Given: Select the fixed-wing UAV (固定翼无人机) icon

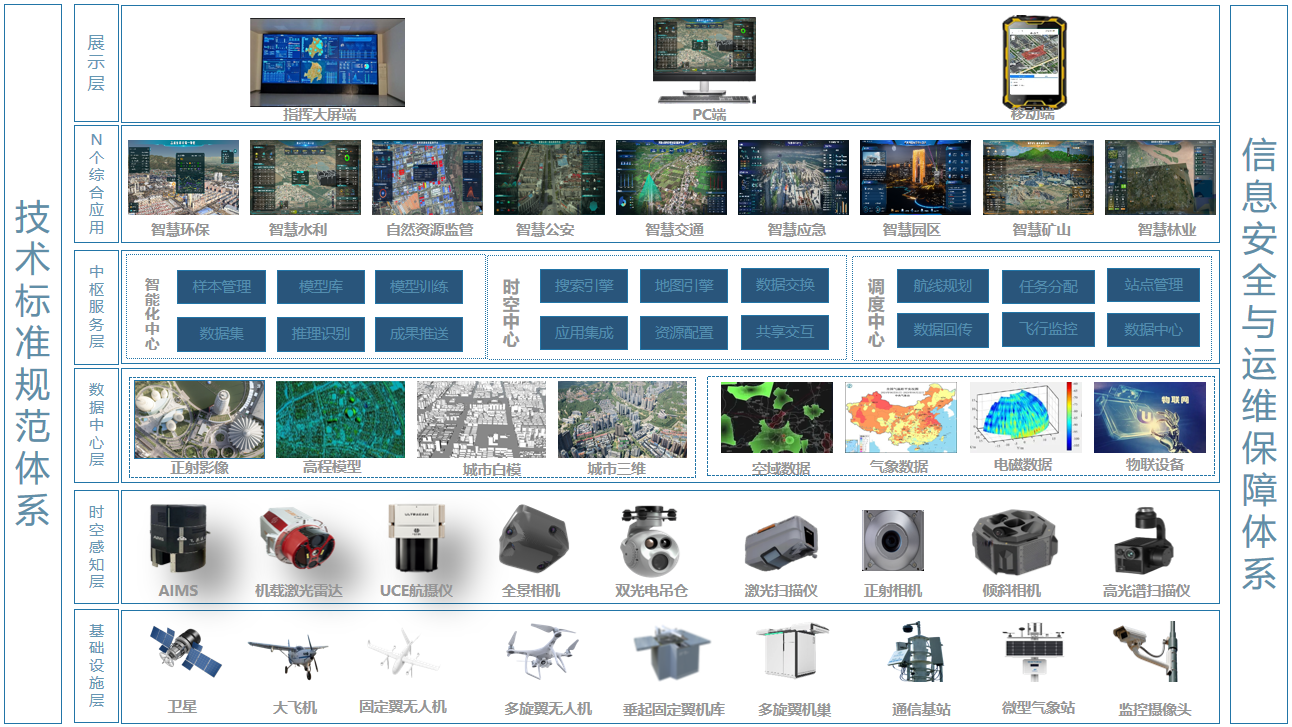Looking at the screenshot, I should coord(402,656).
